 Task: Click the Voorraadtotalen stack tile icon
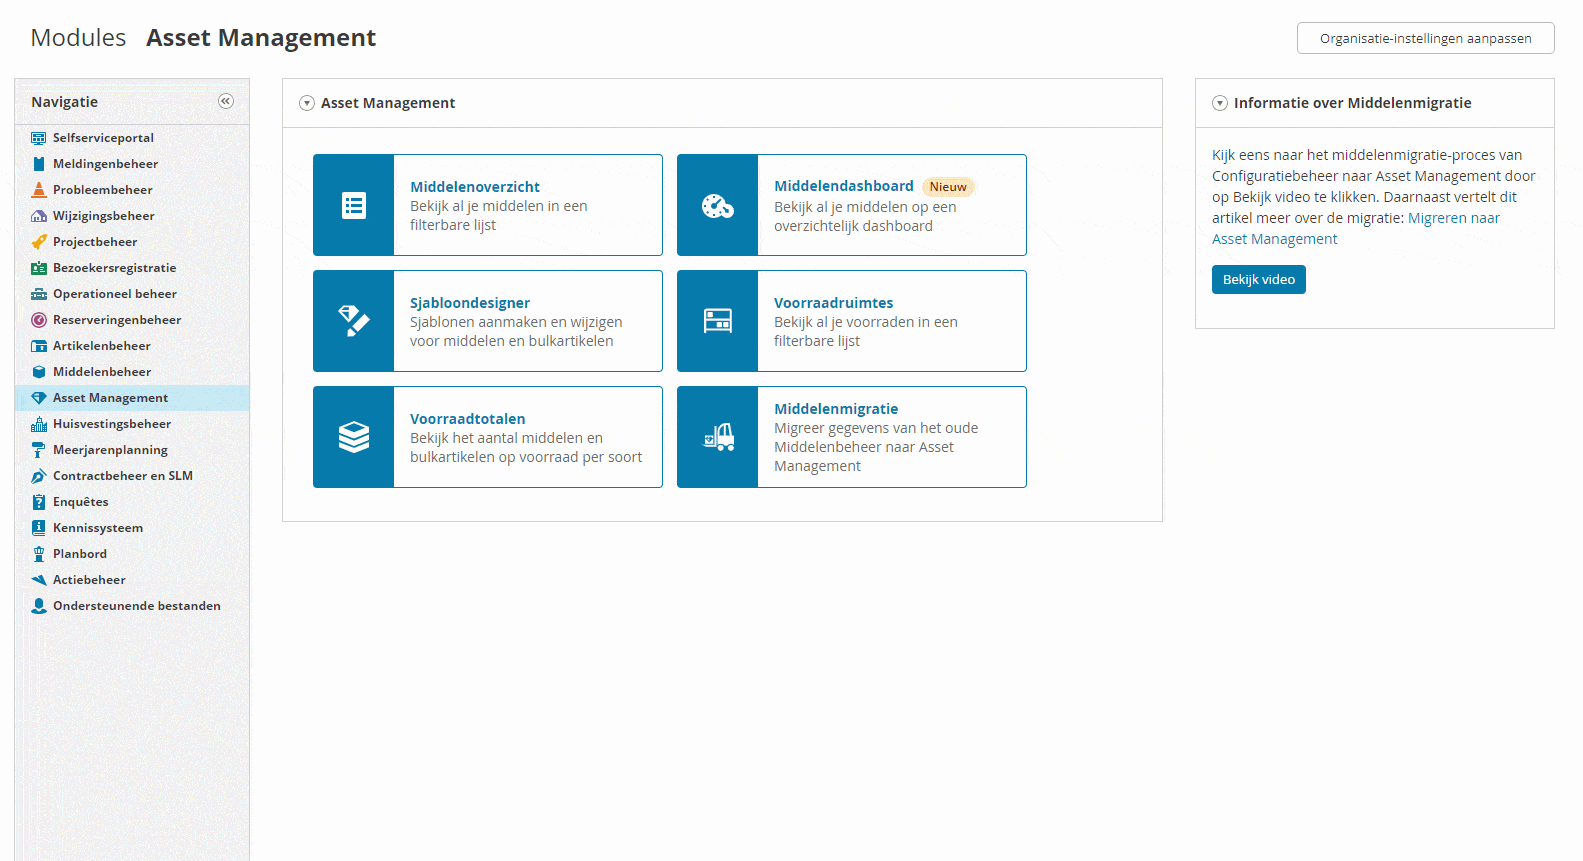354,437
